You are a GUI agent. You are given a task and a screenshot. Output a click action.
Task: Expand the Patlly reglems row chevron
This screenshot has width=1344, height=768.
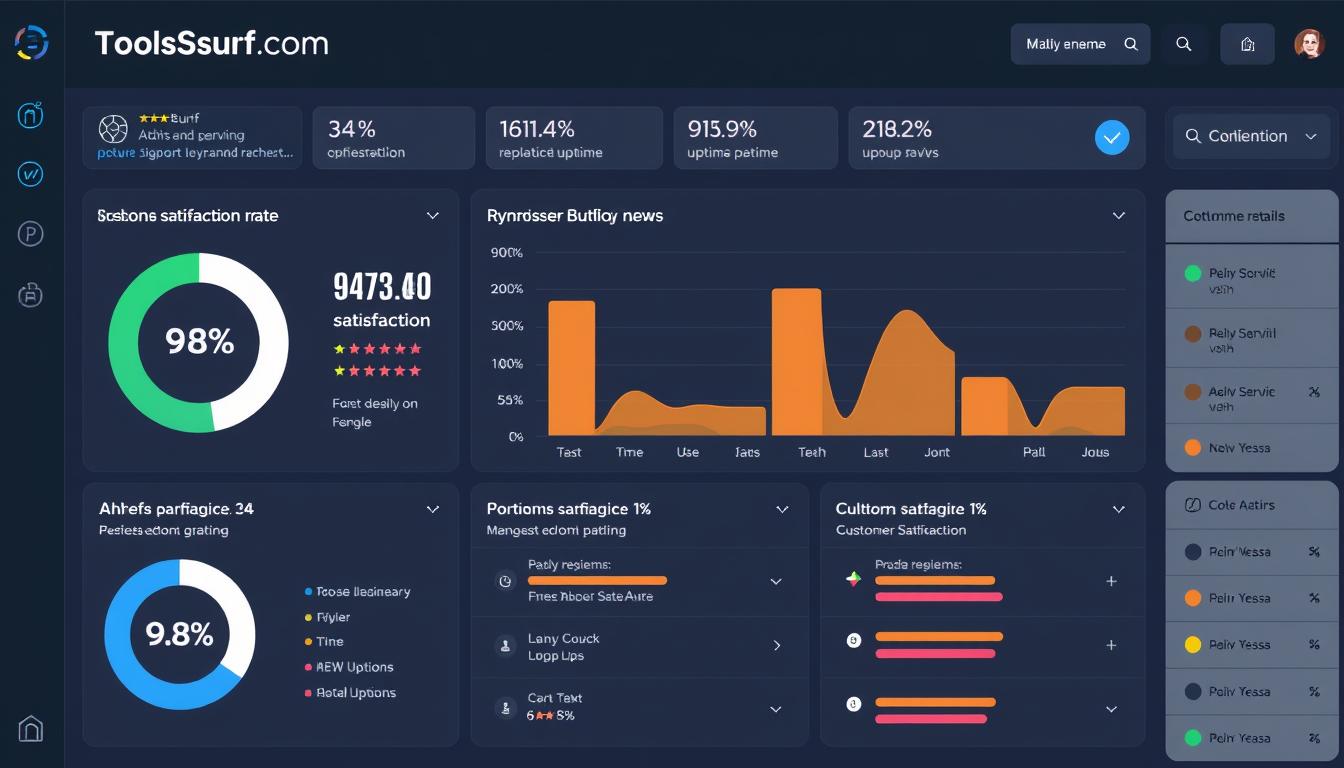pos(775,581)
